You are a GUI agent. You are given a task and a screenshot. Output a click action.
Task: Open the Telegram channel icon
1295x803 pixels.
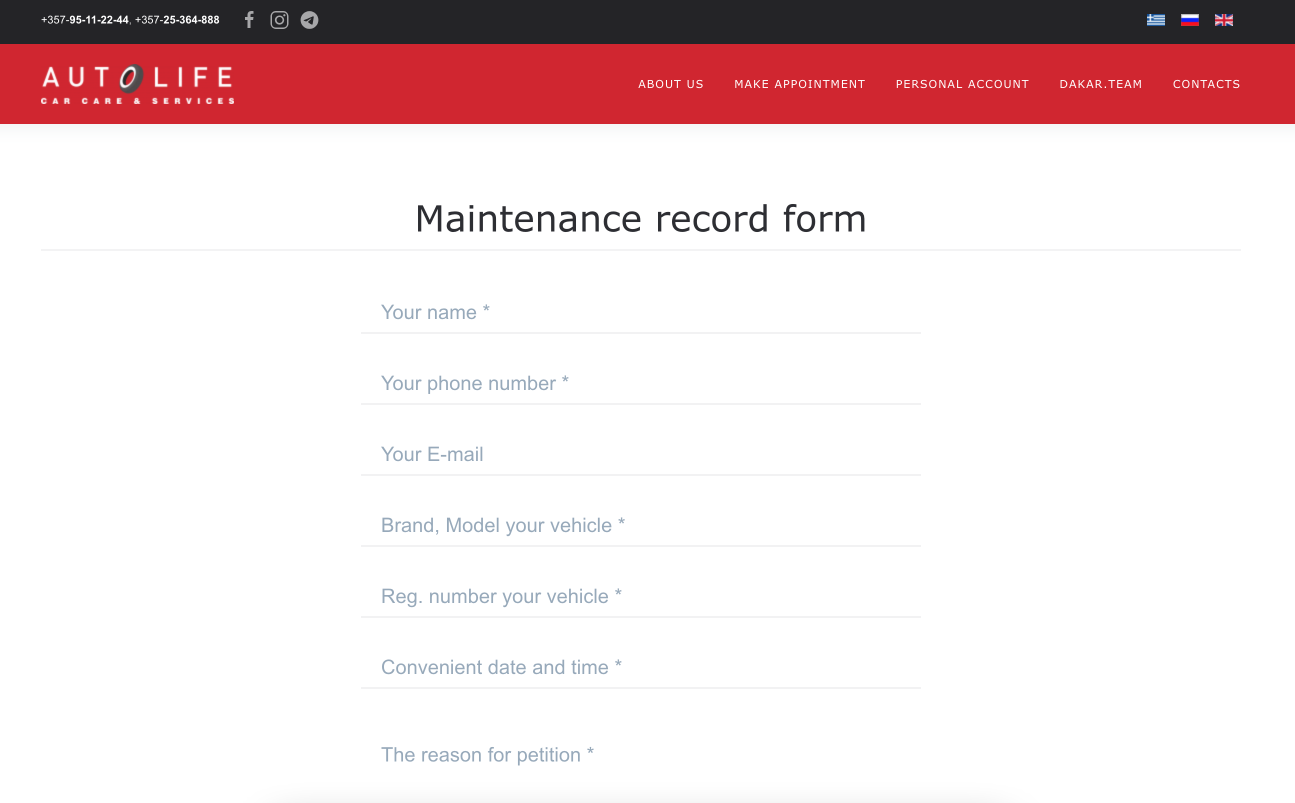310,20
